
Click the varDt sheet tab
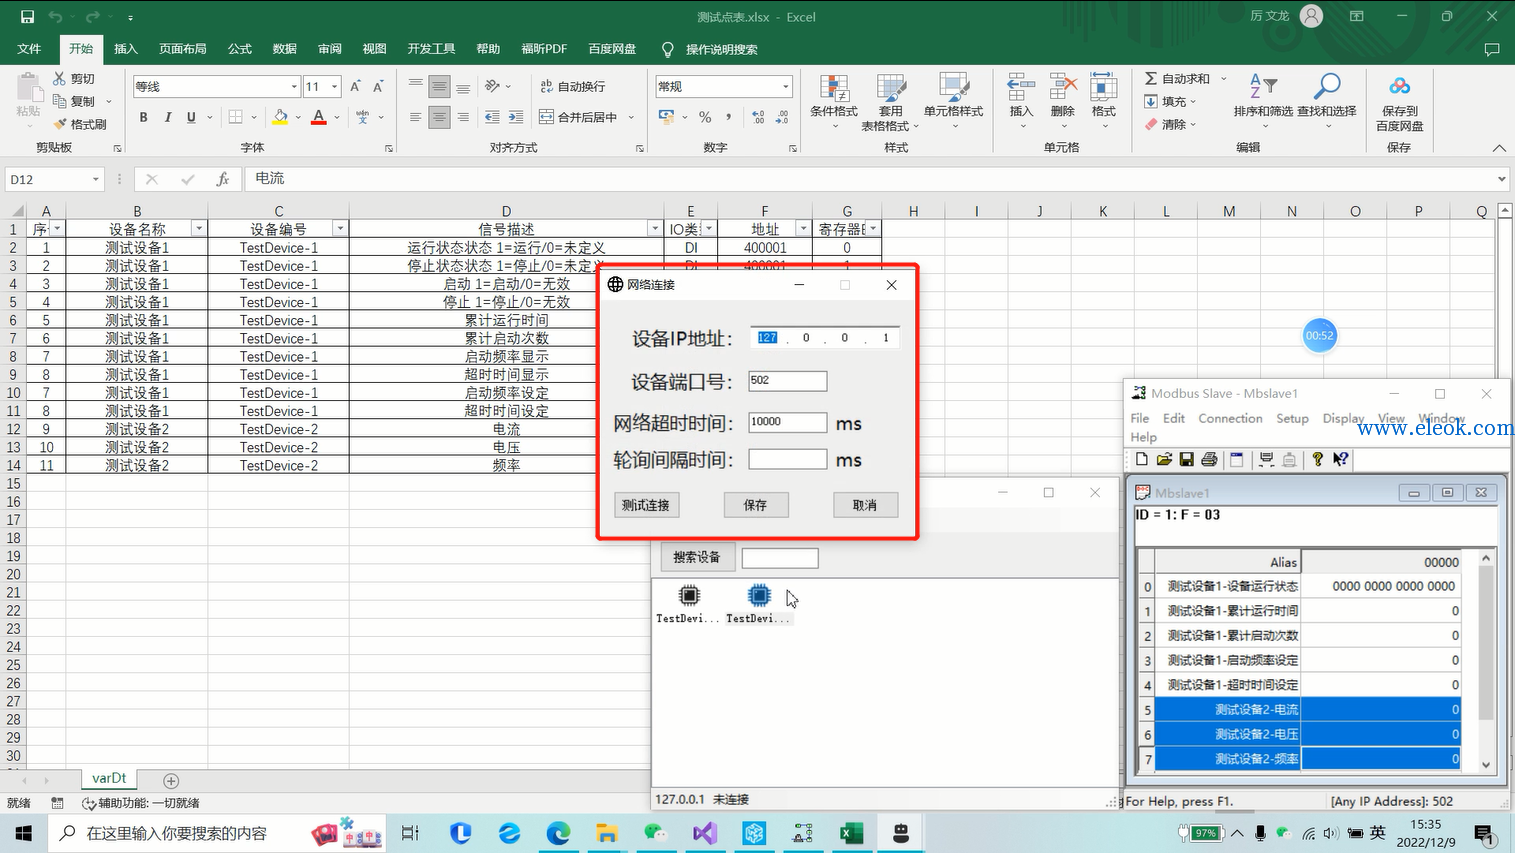(109, 778)
